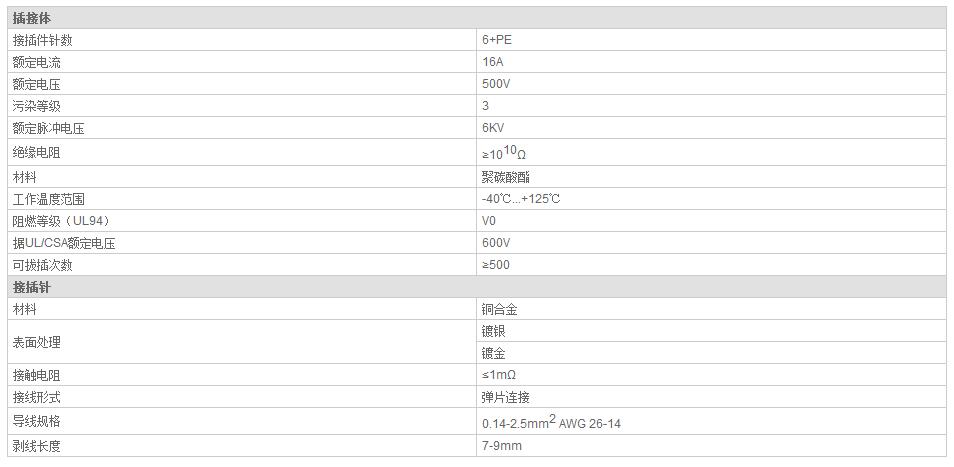954x467 pixels.
Task: Click the -40℃...+125℃ temperature range value
Action: coord(521,199)
